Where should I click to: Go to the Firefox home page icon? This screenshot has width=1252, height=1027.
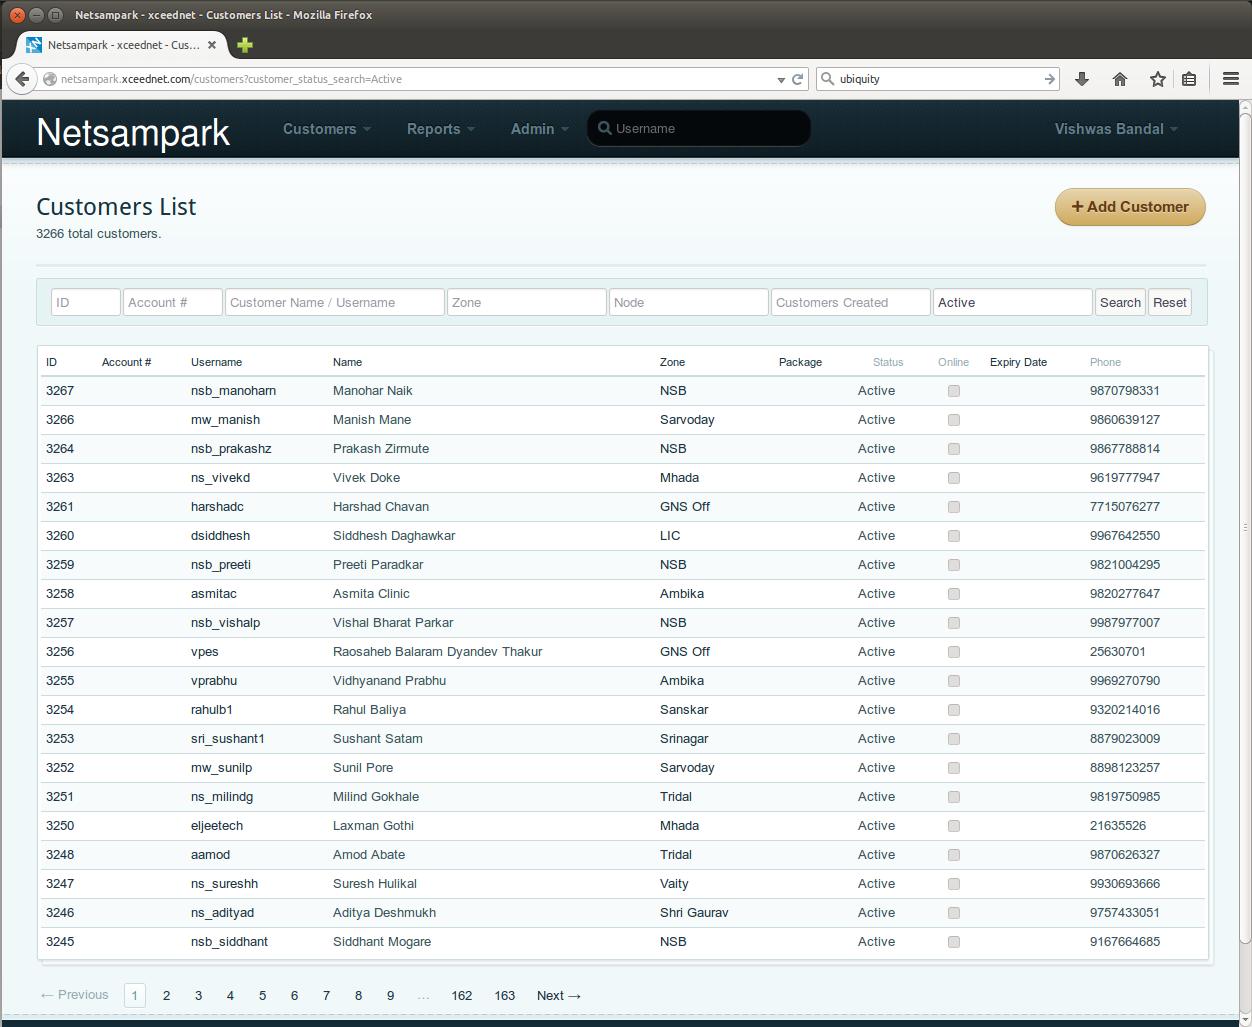coord(1120,79)
